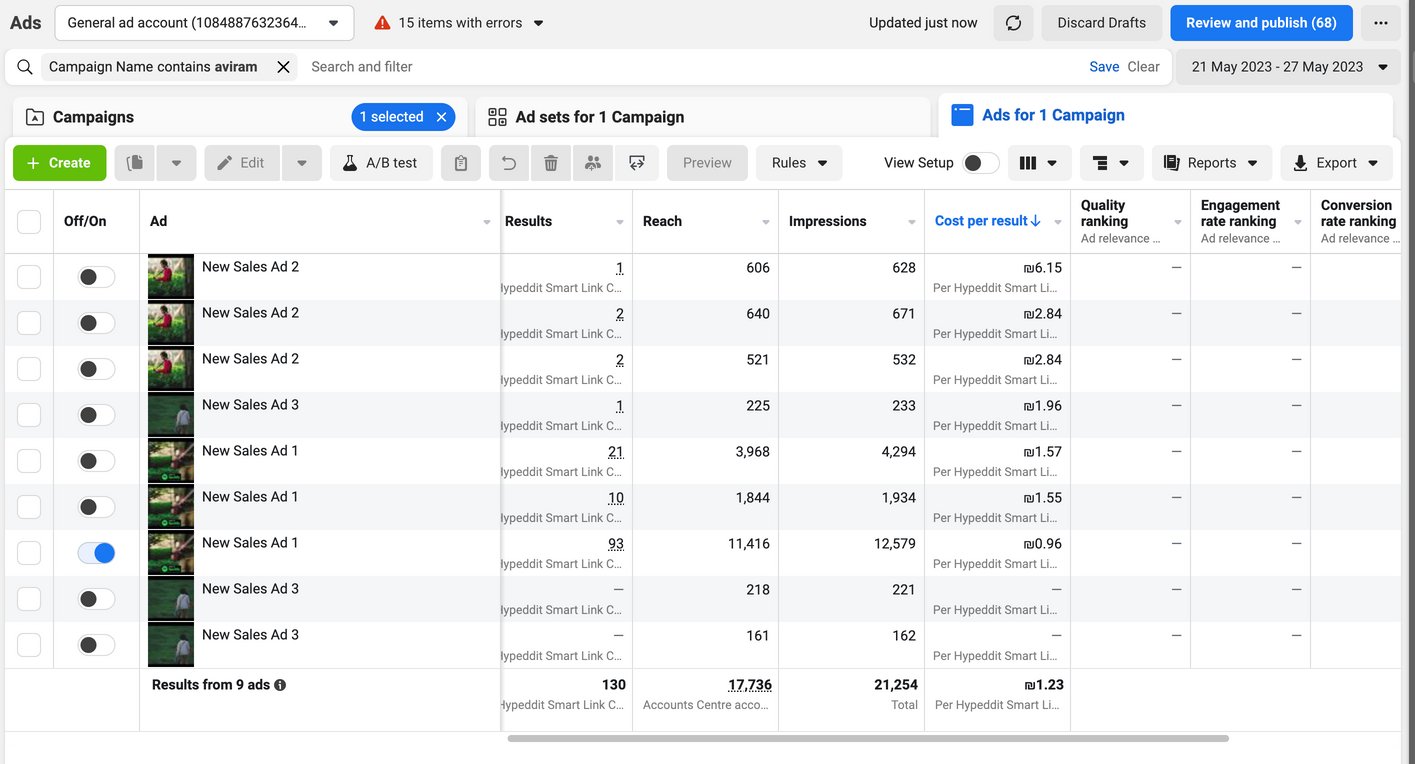Click the red warning triangle icon
Viewport: 1415px width, 764px height.
382,23
